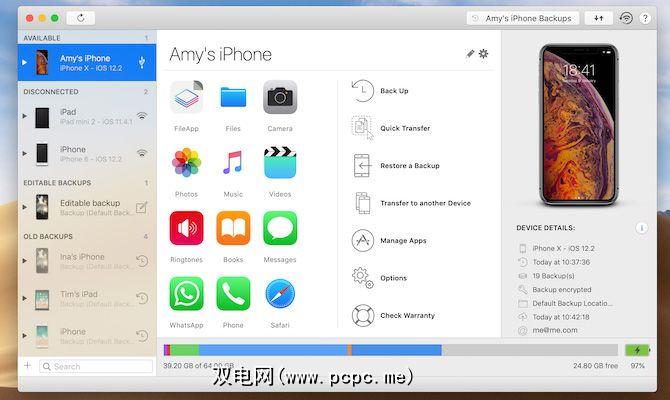Screen dimensions: 670x400
Task: Click the Restore a Backup label
Action: tap(410, 166)
